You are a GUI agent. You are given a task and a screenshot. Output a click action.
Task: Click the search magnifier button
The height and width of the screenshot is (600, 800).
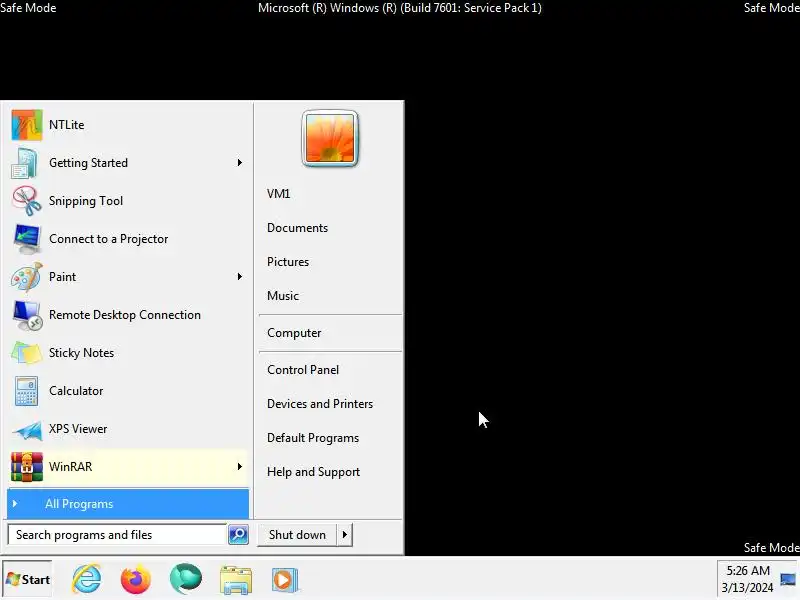[x=238, y=535]
